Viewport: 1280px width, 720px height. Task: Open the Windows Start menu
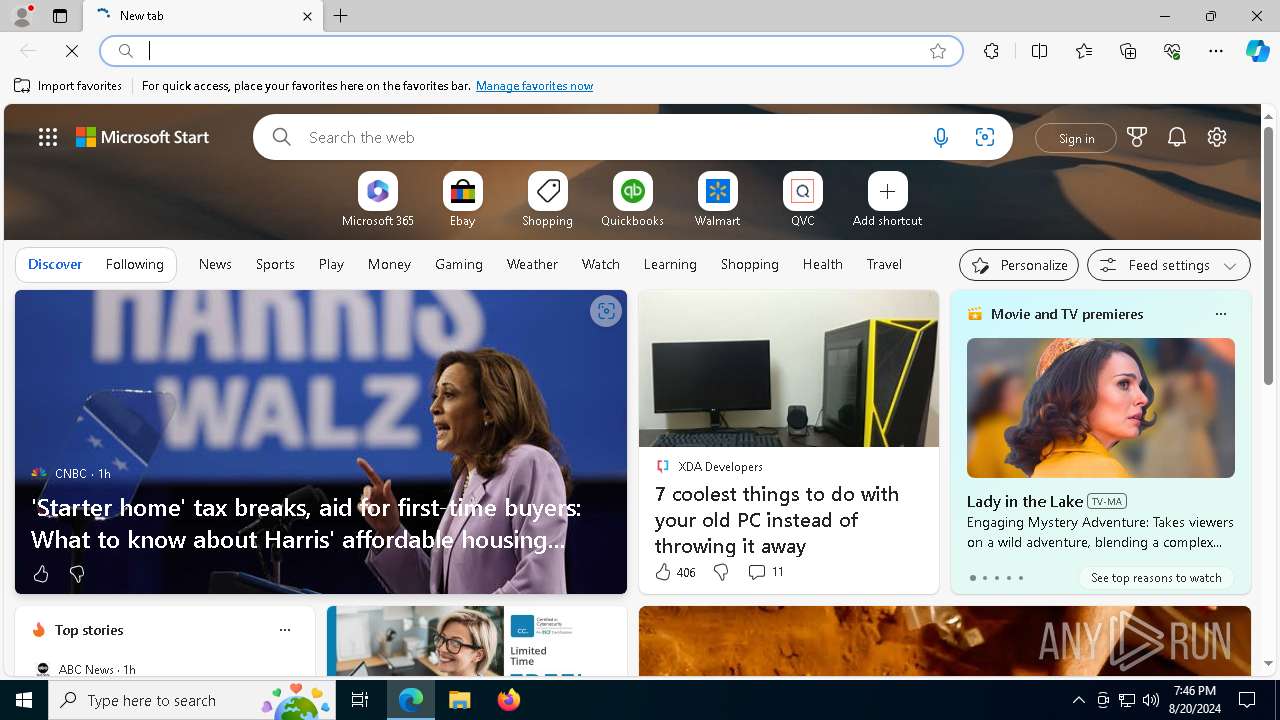(x=24, y=700)
